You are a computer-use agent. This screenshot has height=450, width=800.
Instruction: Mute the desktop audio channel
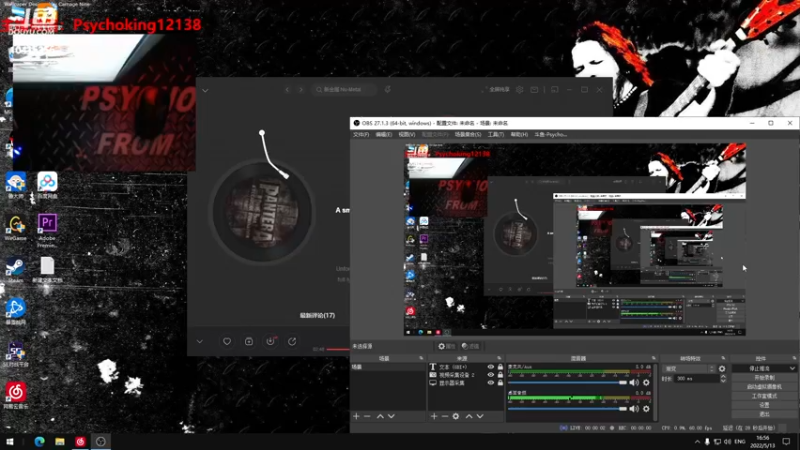tap(634, 409)
